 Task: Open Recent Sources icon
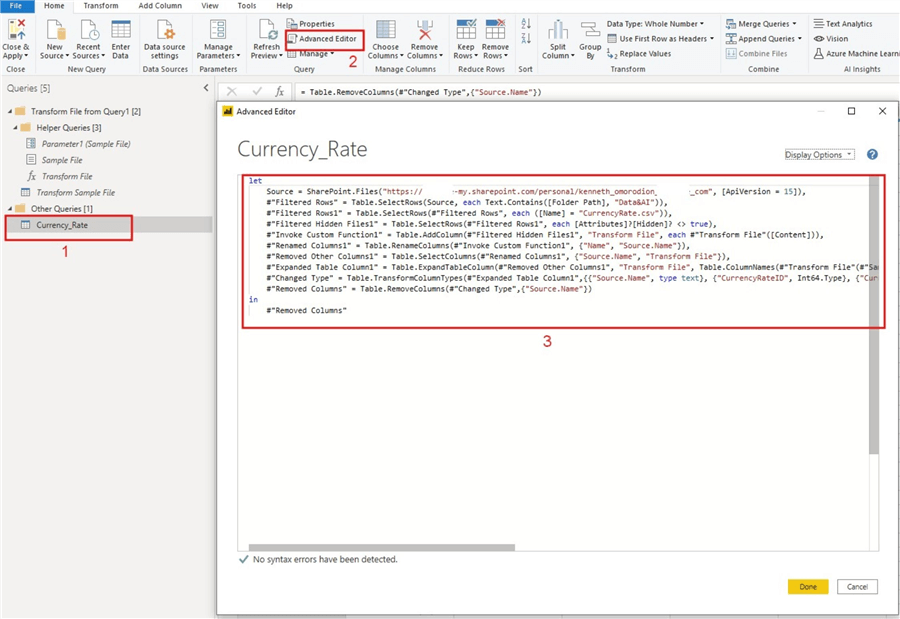pos(88,29)
